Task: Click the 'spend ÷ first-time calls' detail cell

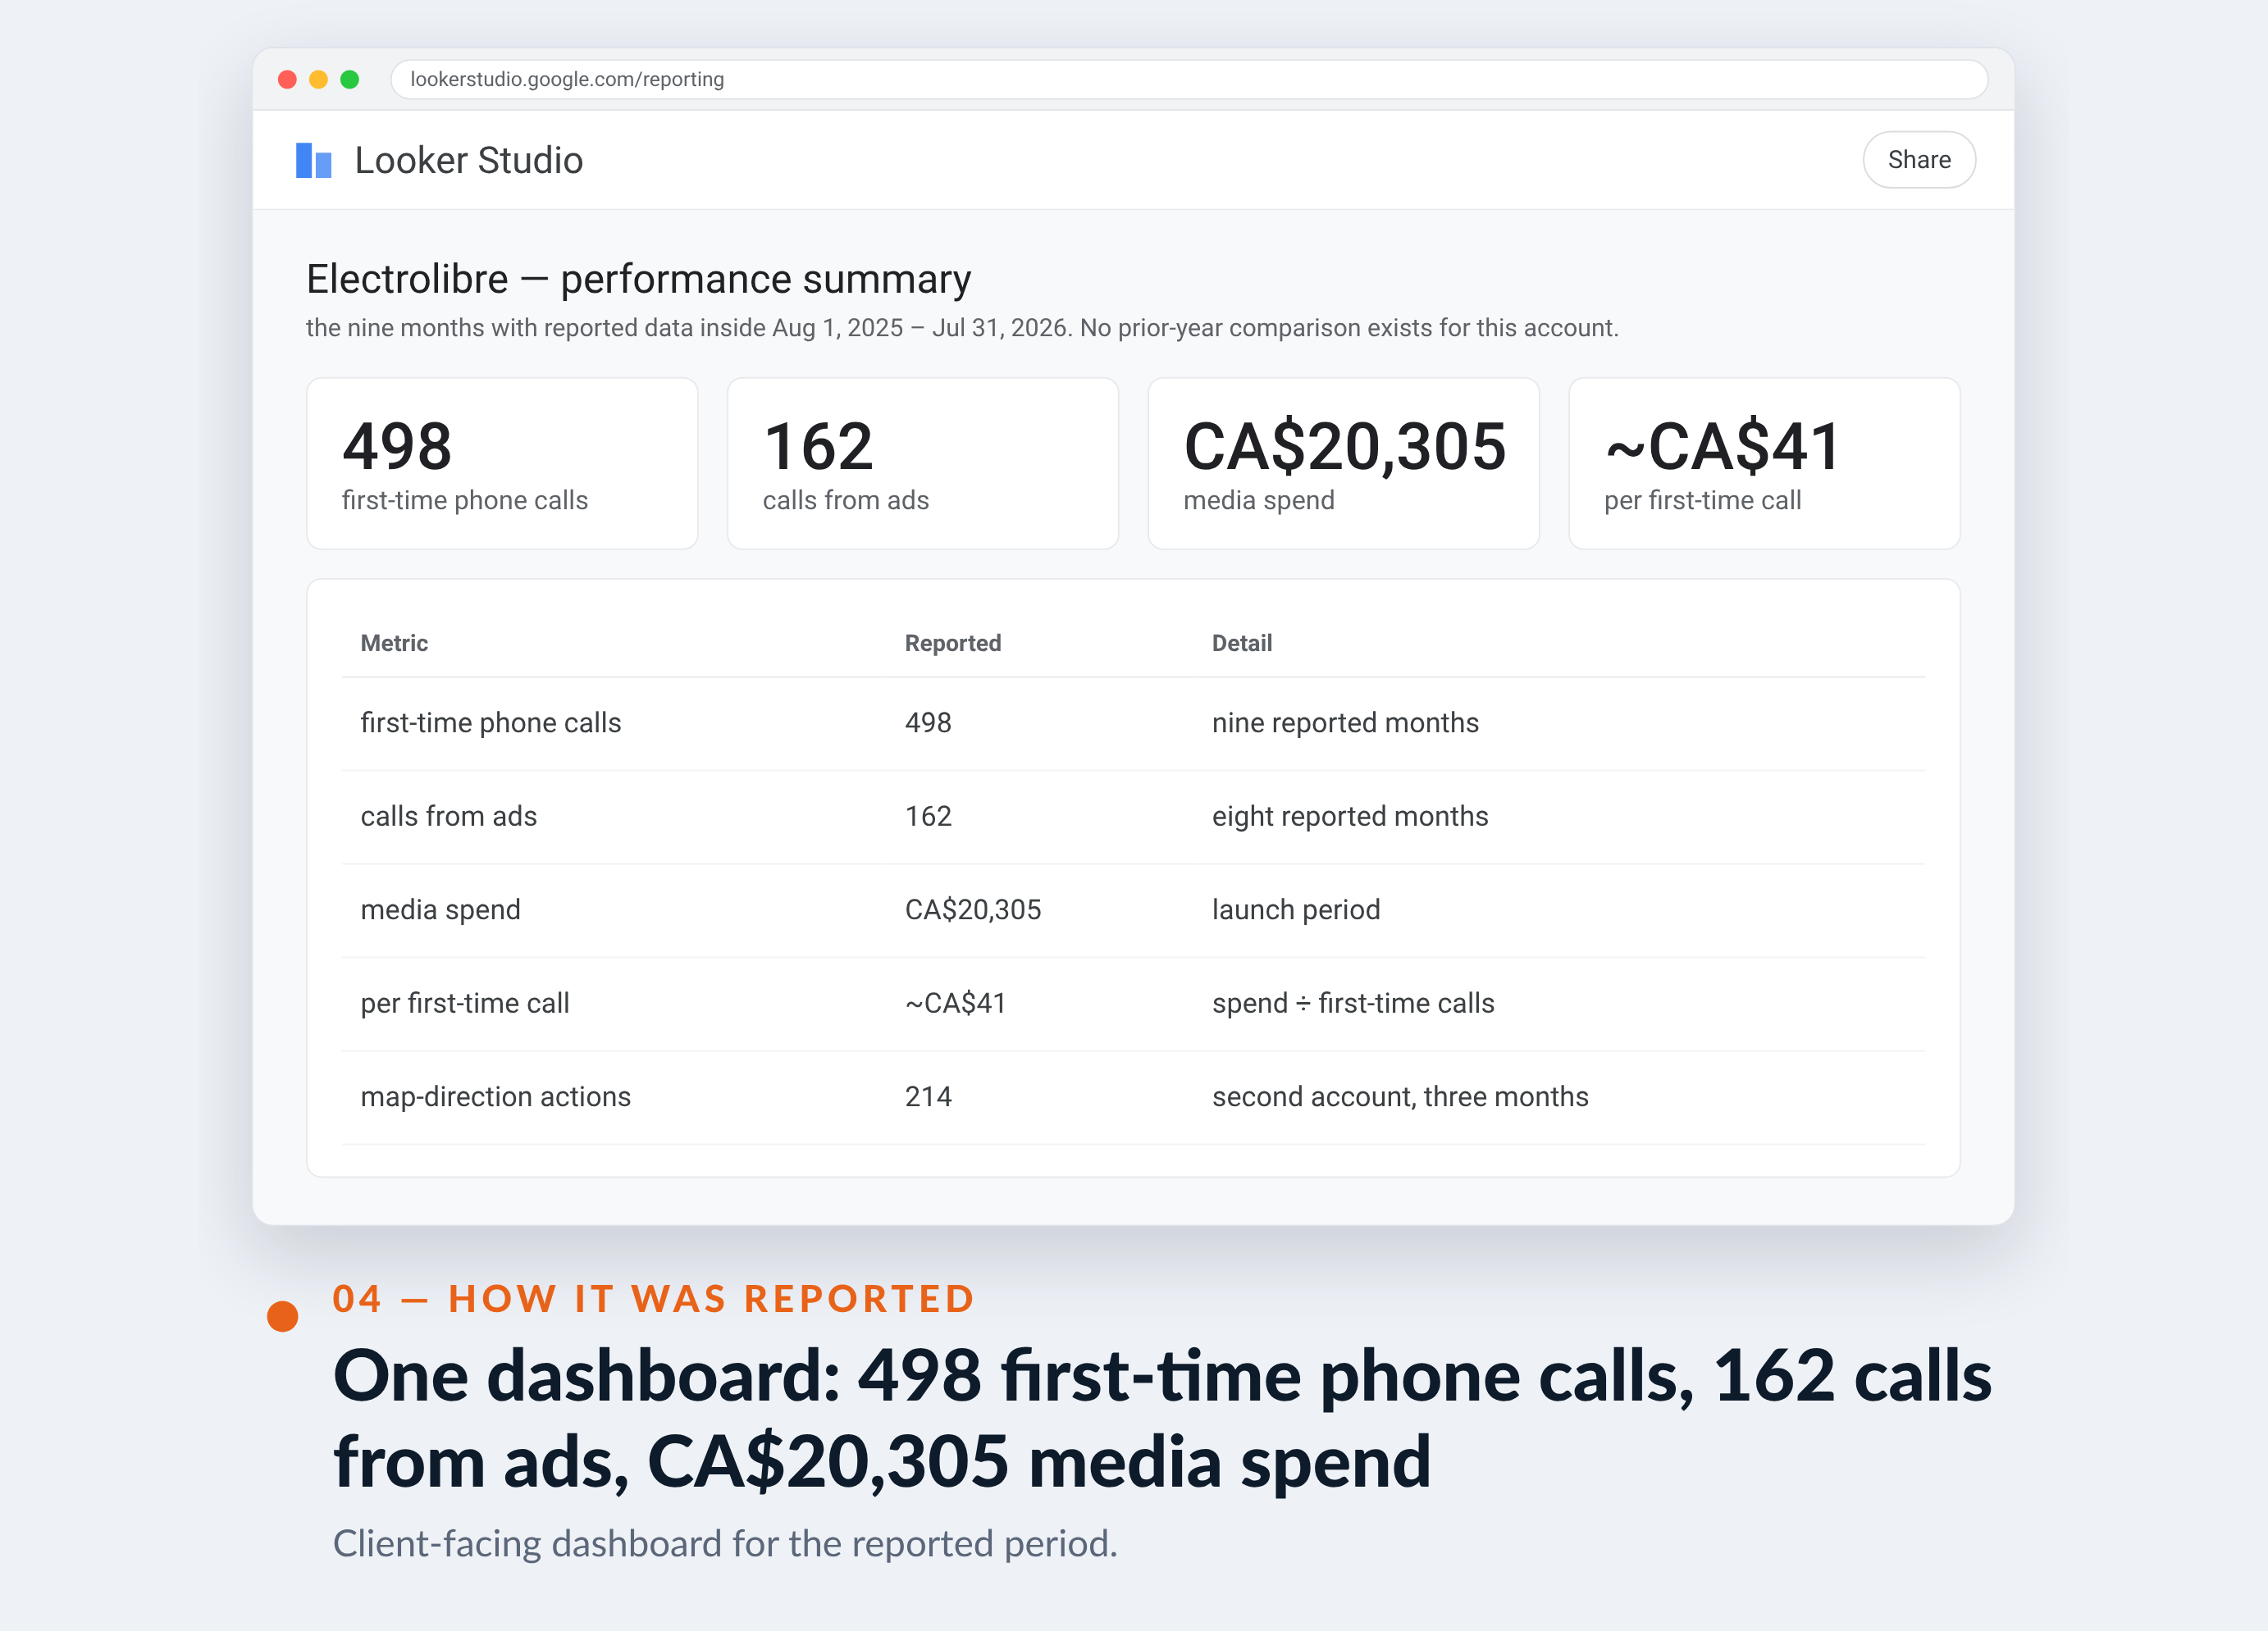Action: (x=1352, y=1003)
